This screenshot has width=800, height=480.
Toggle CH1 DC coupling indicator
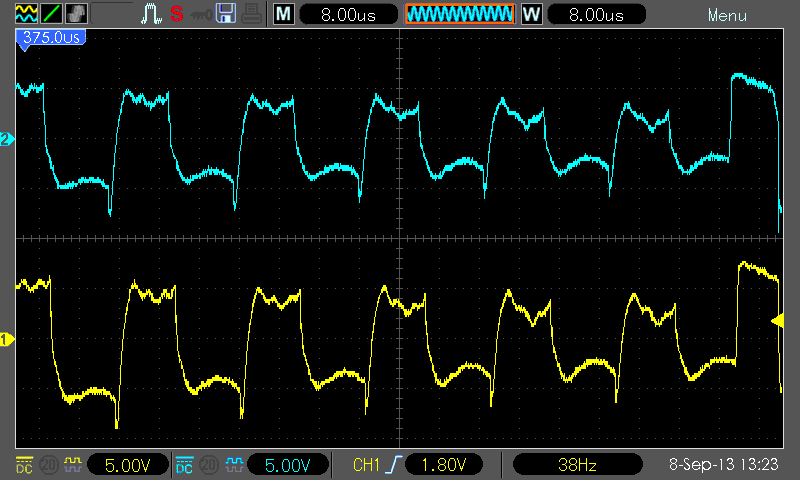pyautogui.click(x=24, y=465)
